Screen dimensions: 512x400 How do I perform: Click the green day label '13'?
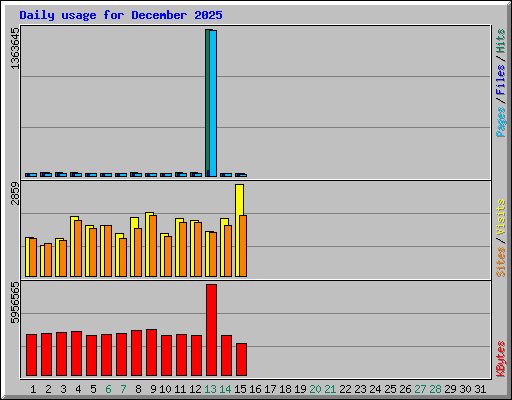tap(210, 389)
